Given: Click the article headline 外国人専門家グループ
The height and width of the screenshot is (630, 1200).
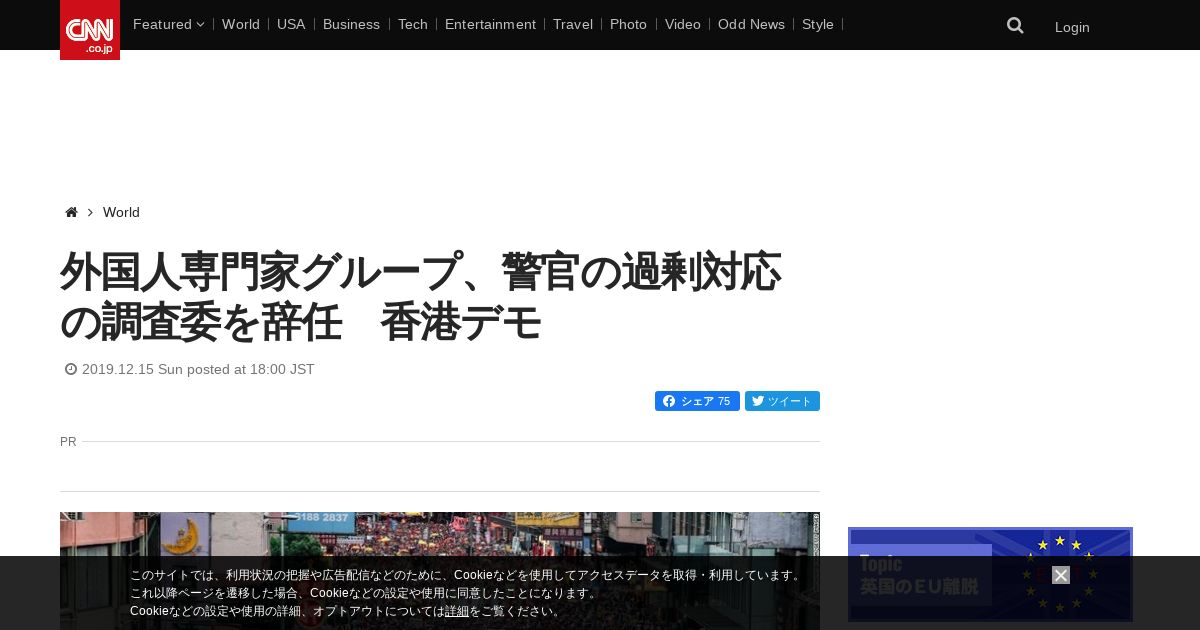Looking at the screenshot, I should (x=421, y=297).
